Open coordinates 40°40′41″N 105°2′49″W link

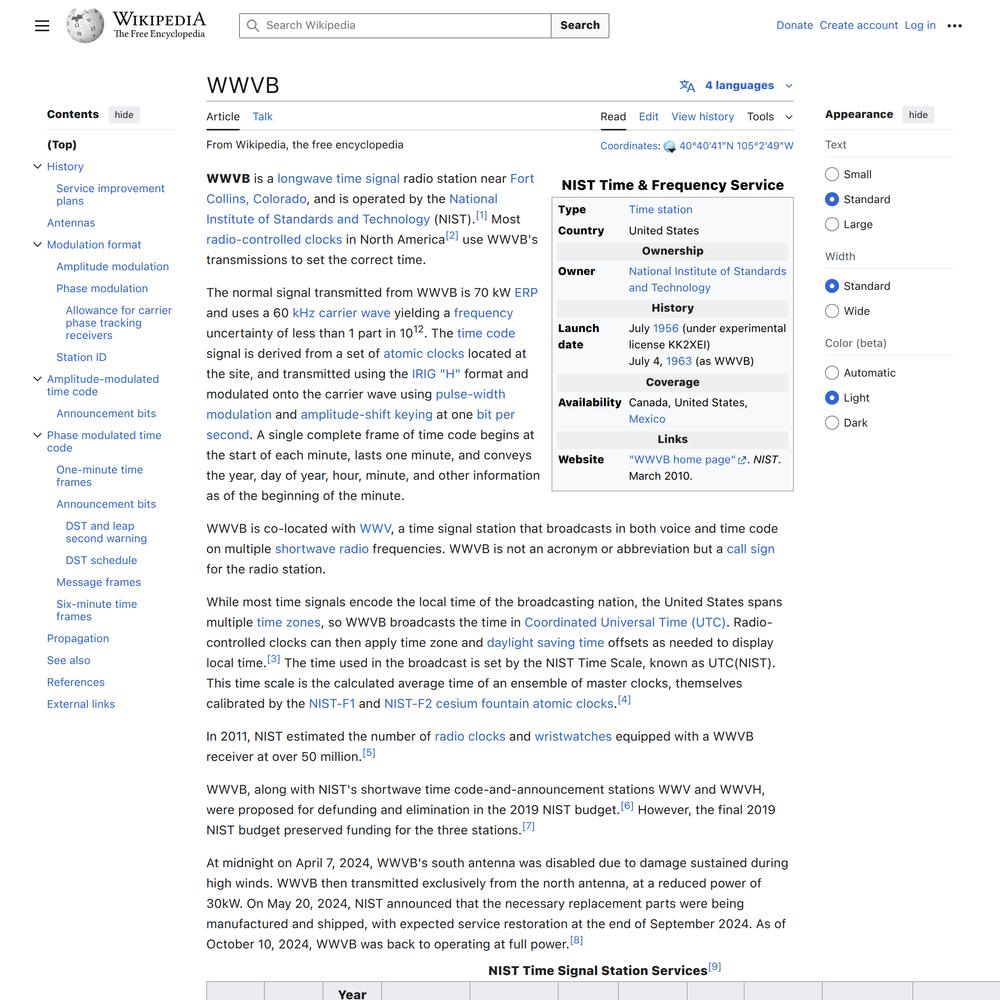coord(736,146)
